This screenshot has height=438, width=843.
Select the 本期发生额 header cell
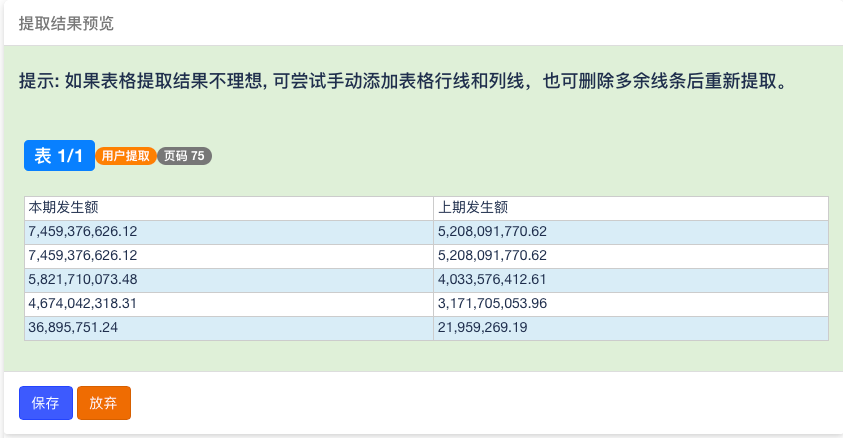(229, 208)
